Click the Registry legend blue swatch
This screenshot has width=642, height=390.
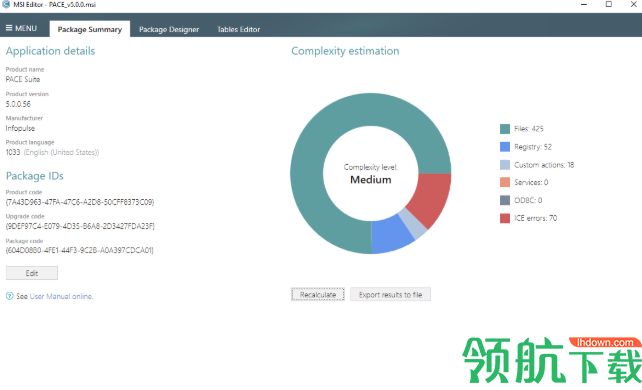505,147
